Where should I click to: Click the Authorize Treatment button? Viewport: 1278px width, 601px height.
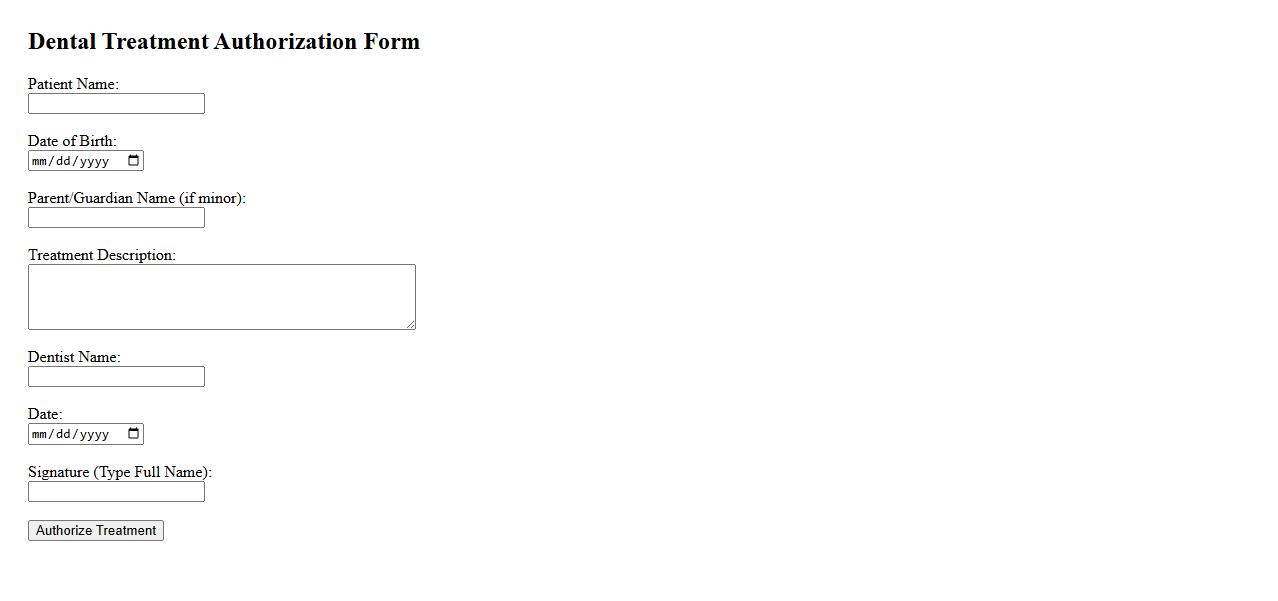(96, 531)
